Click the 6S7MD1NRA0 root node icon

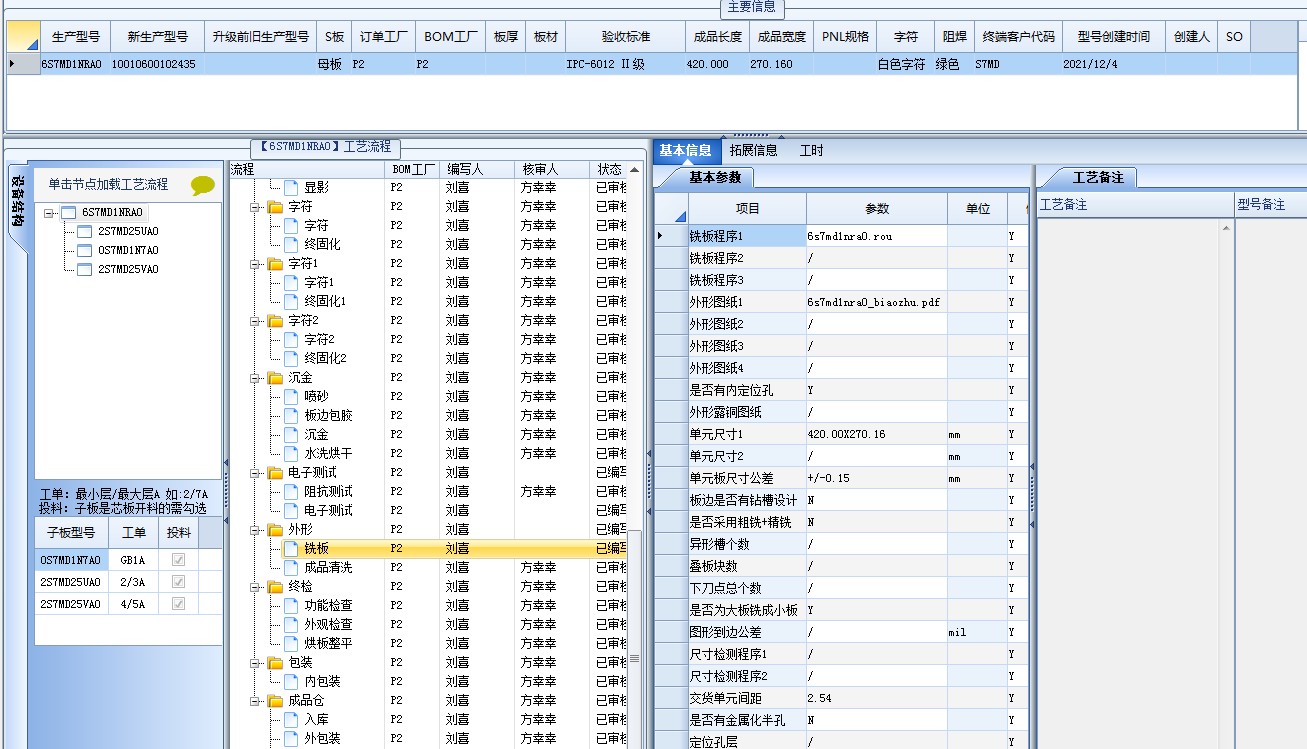(x=69, y=212)
